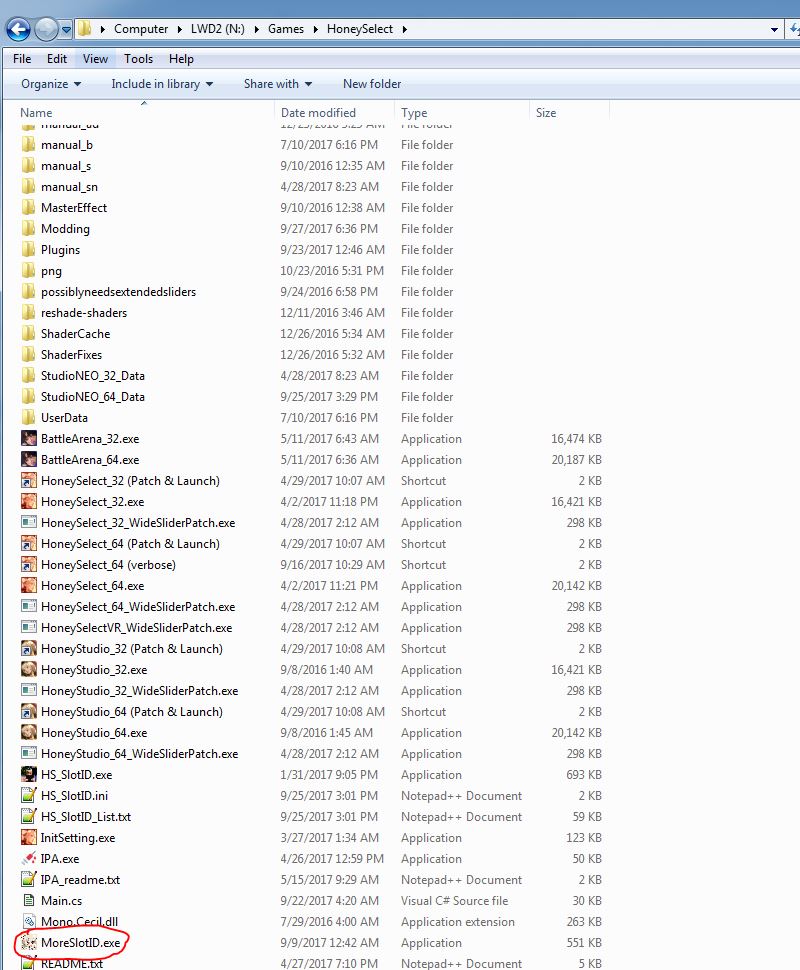Open the Help menu

[181, 59]
